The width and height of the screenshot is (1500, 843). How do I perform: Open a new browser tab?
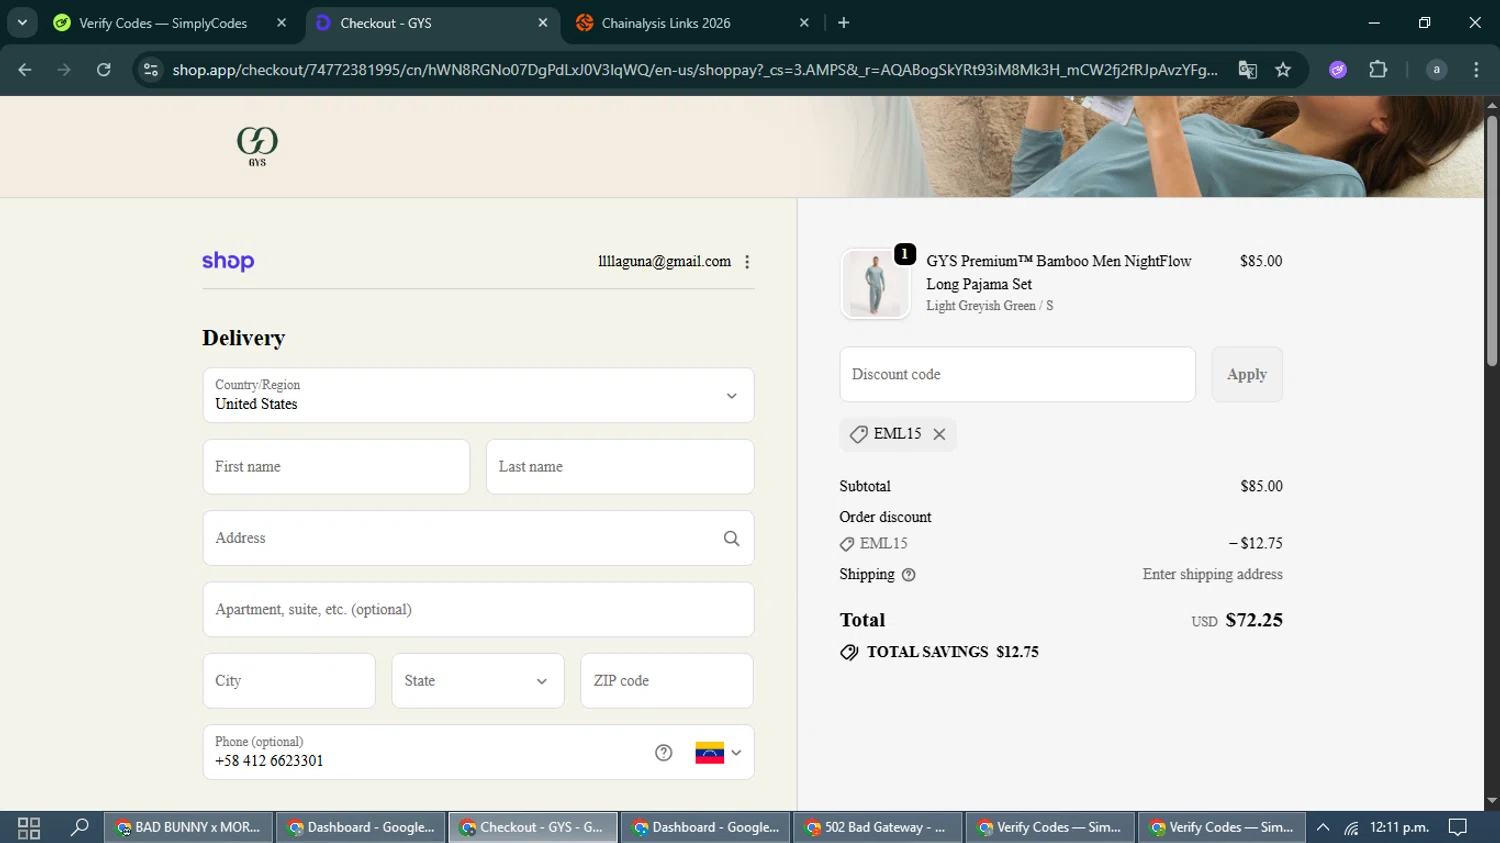pos(844,23)
